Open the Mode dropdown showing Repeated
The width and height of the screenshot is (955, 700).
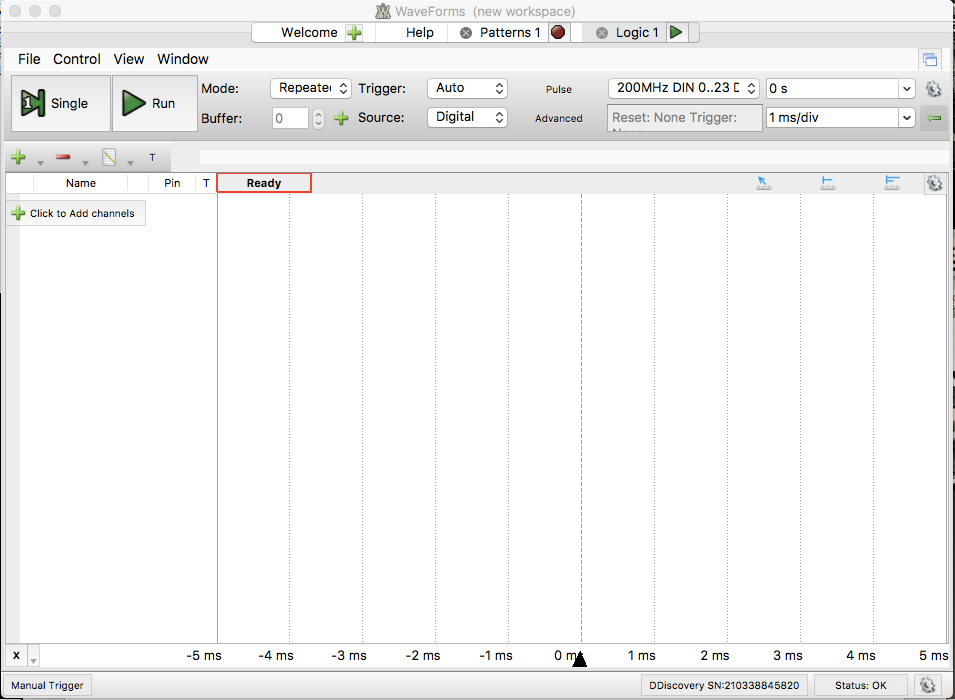[x=311, y=88]
